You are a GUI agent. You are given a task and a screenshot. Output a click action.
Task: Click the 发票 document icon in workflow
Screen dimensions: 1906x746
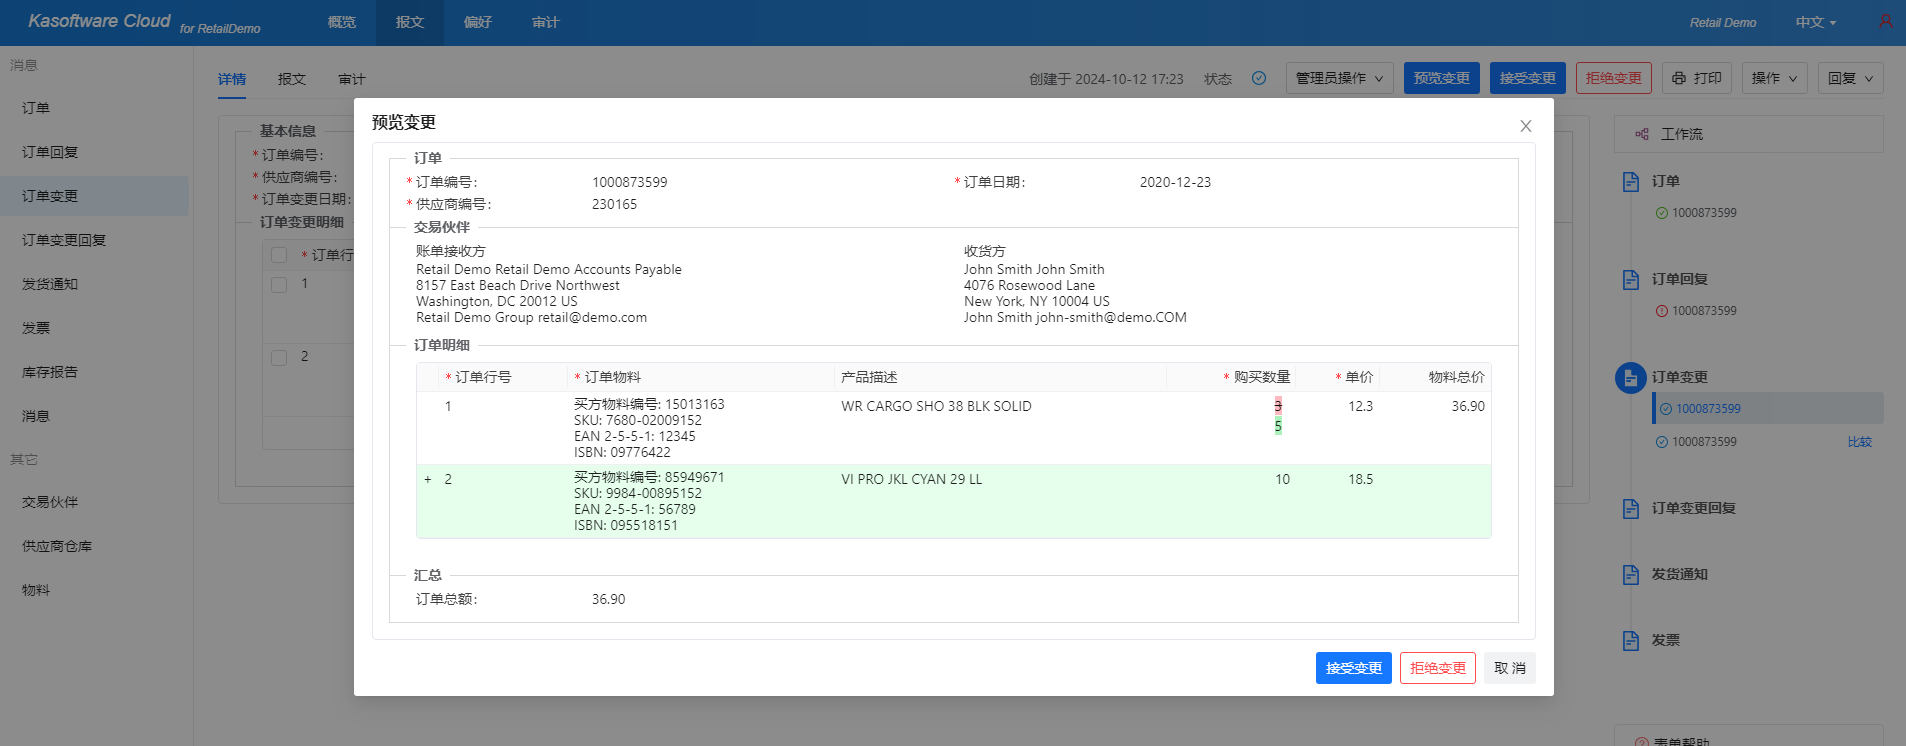[x=1631, y=640]
